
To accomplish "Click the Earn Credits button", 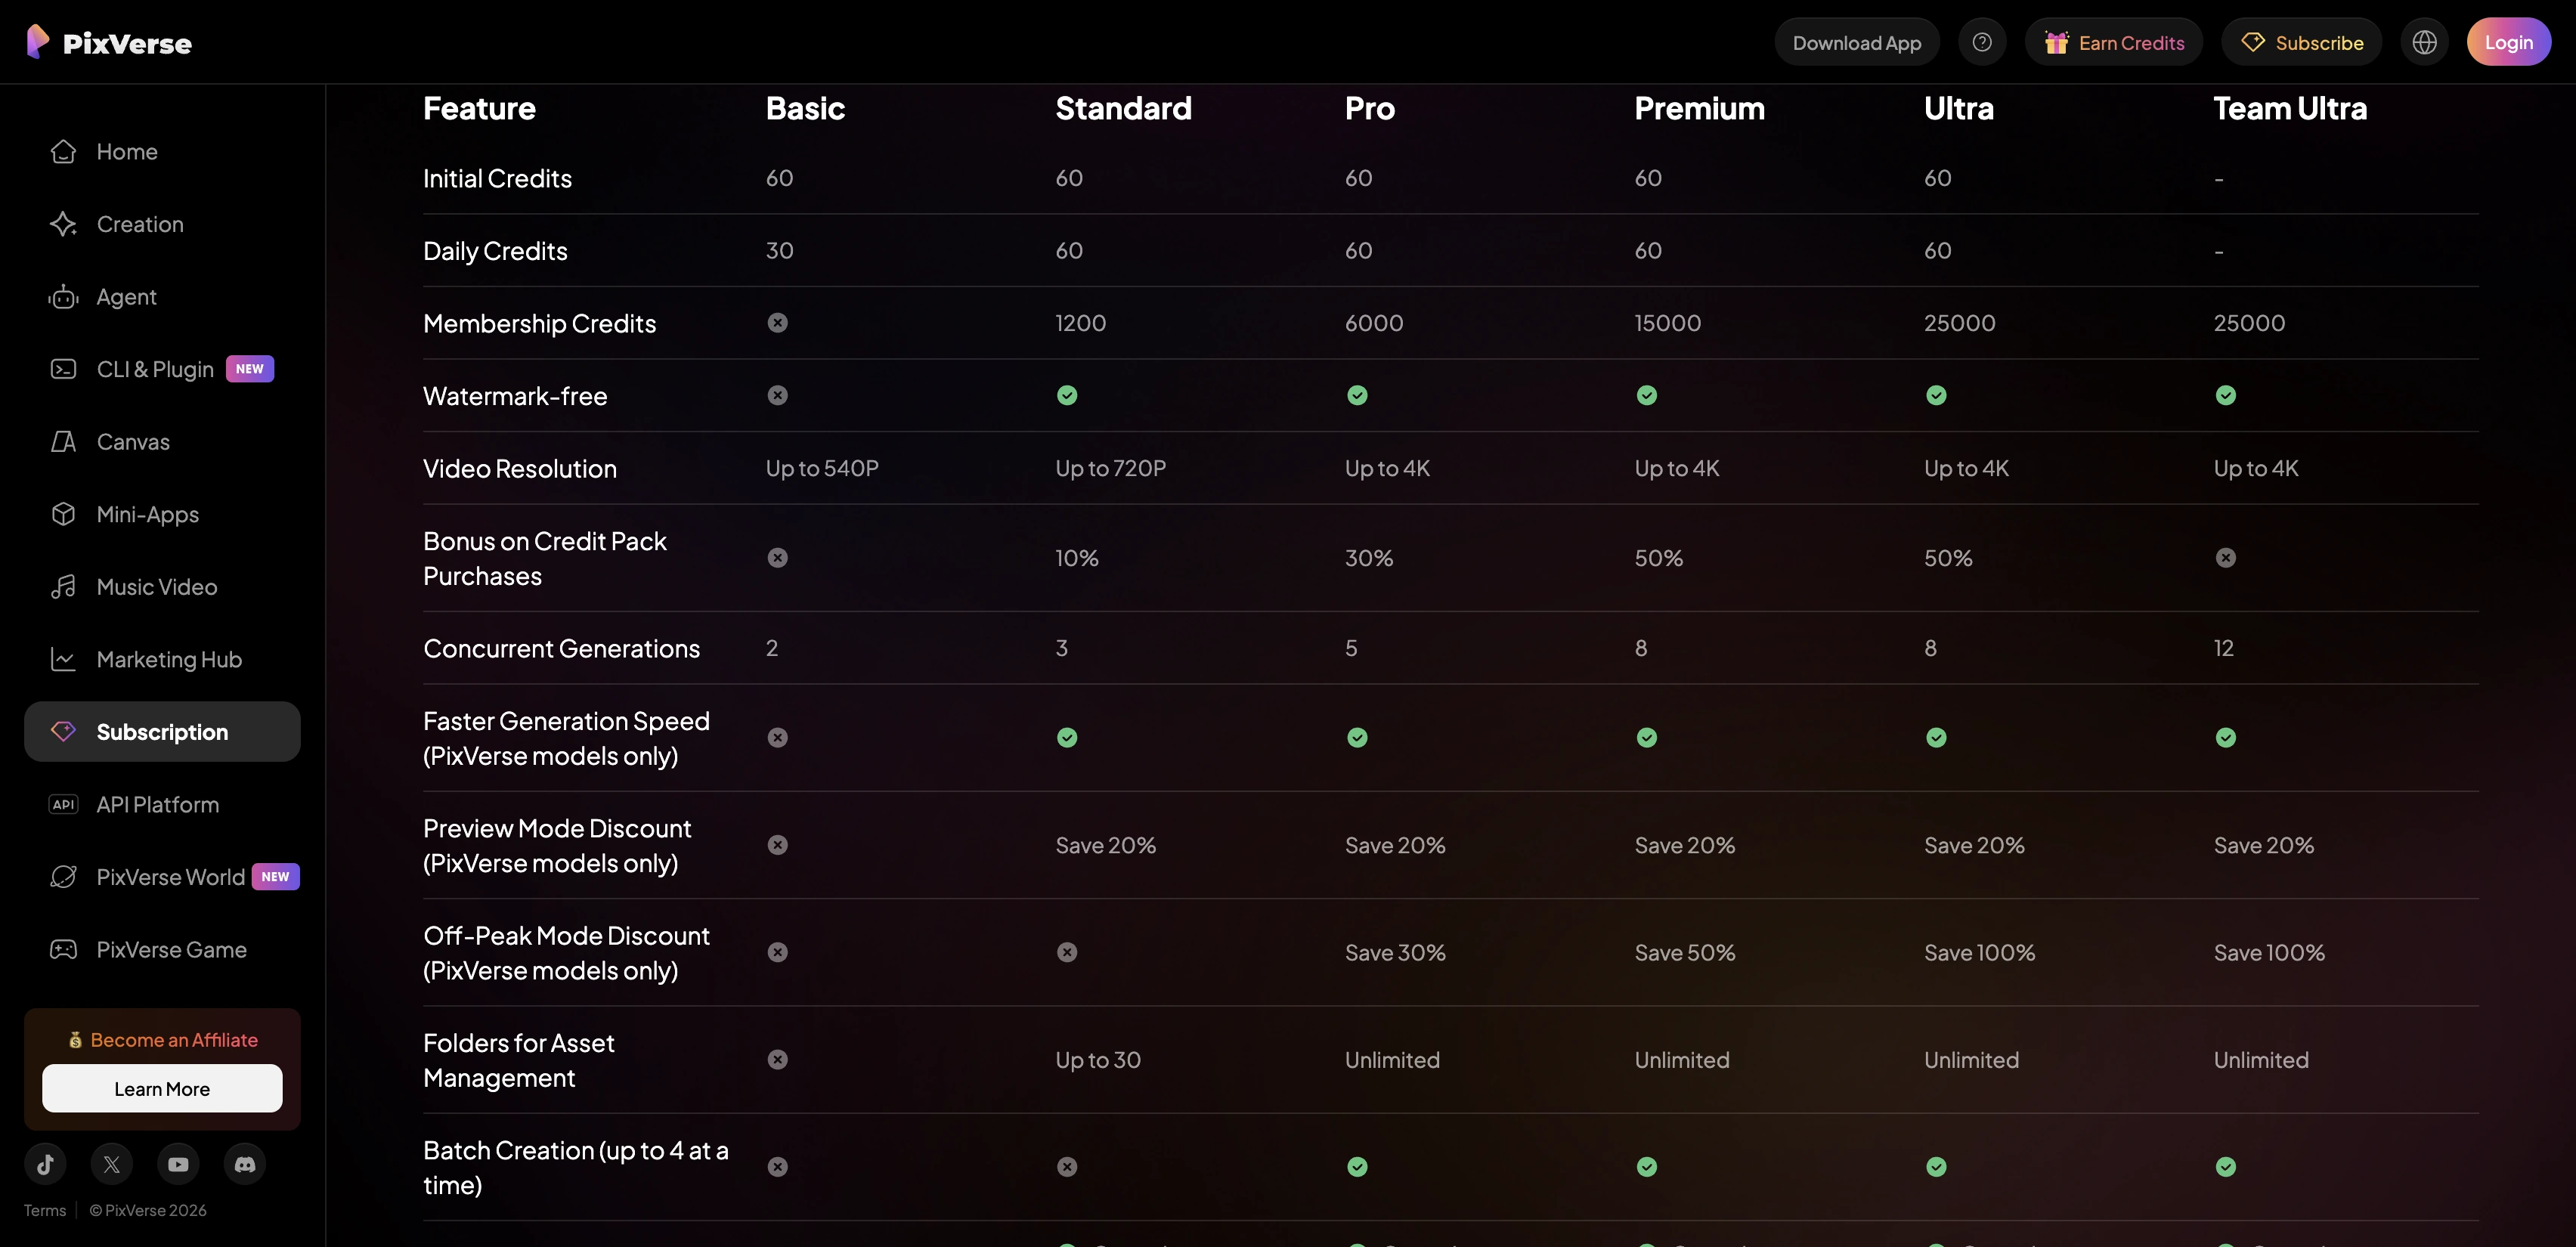I will (2114, 42).
